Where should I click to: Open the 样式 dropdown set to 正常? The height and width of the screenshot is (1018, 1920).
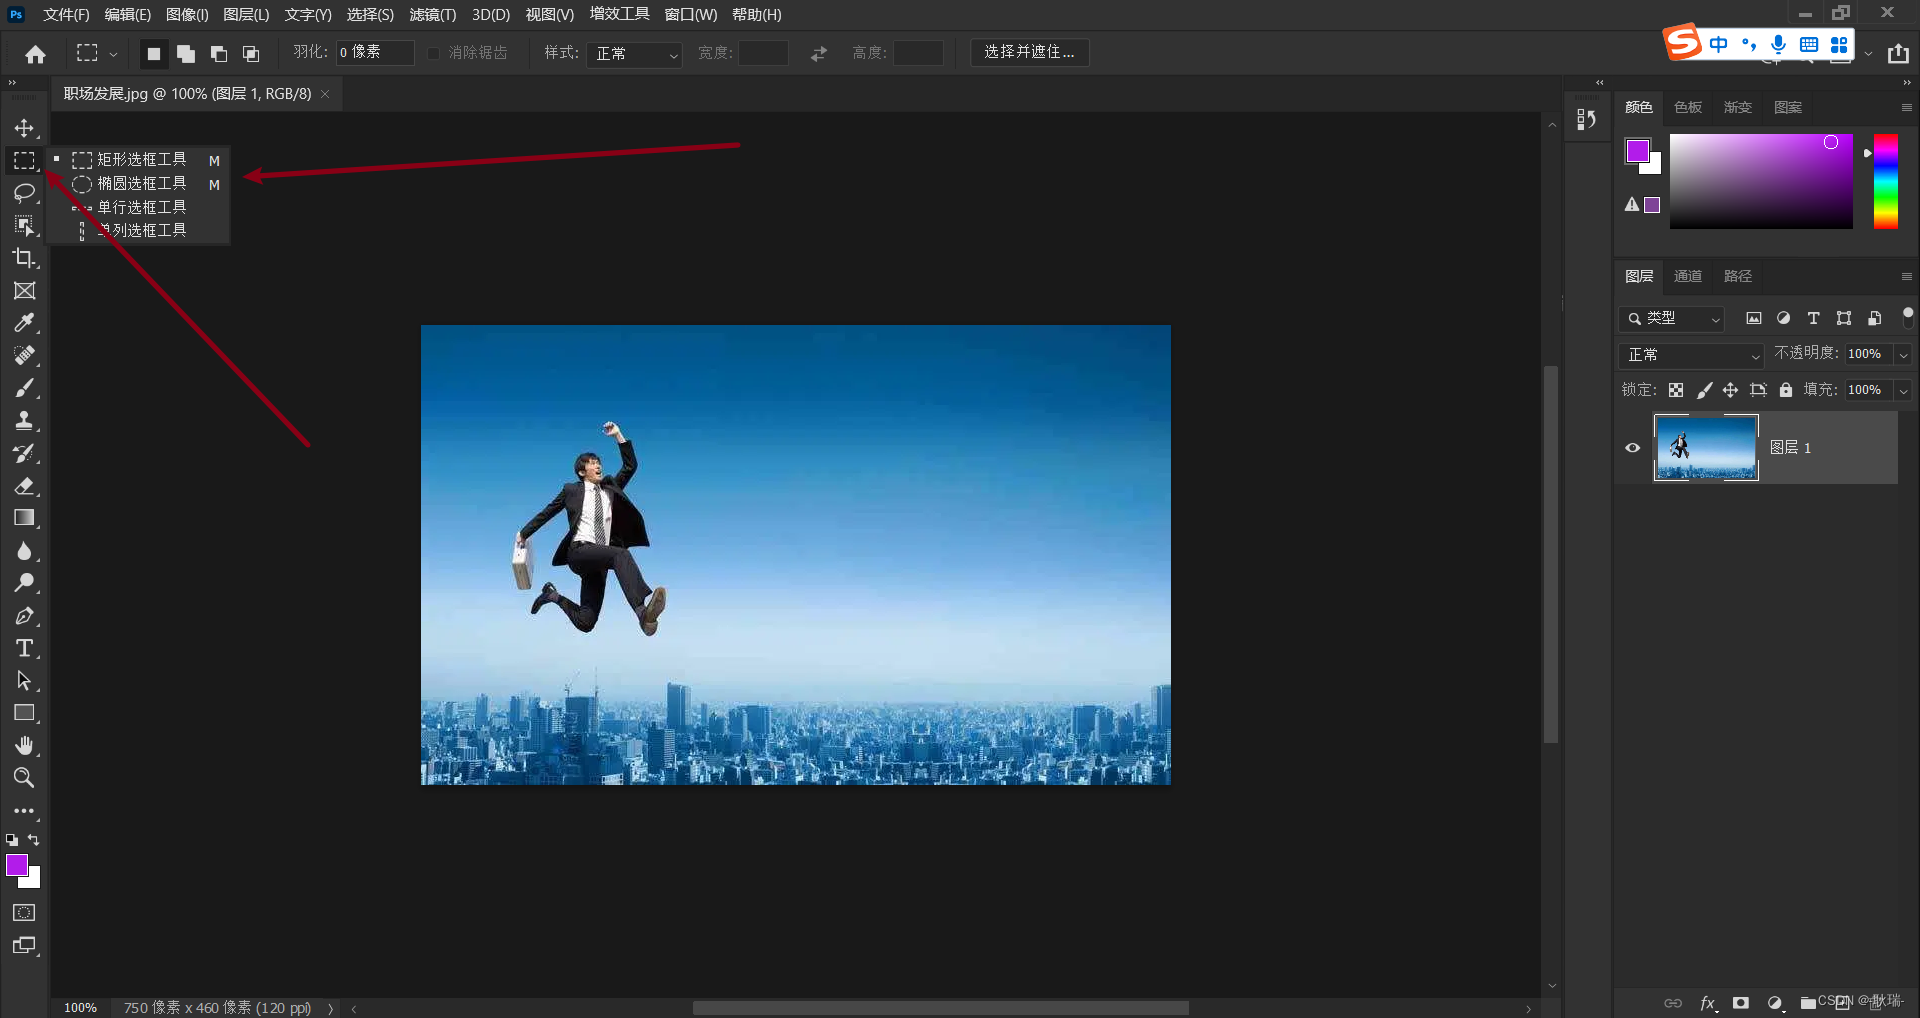tap(636, 53)
